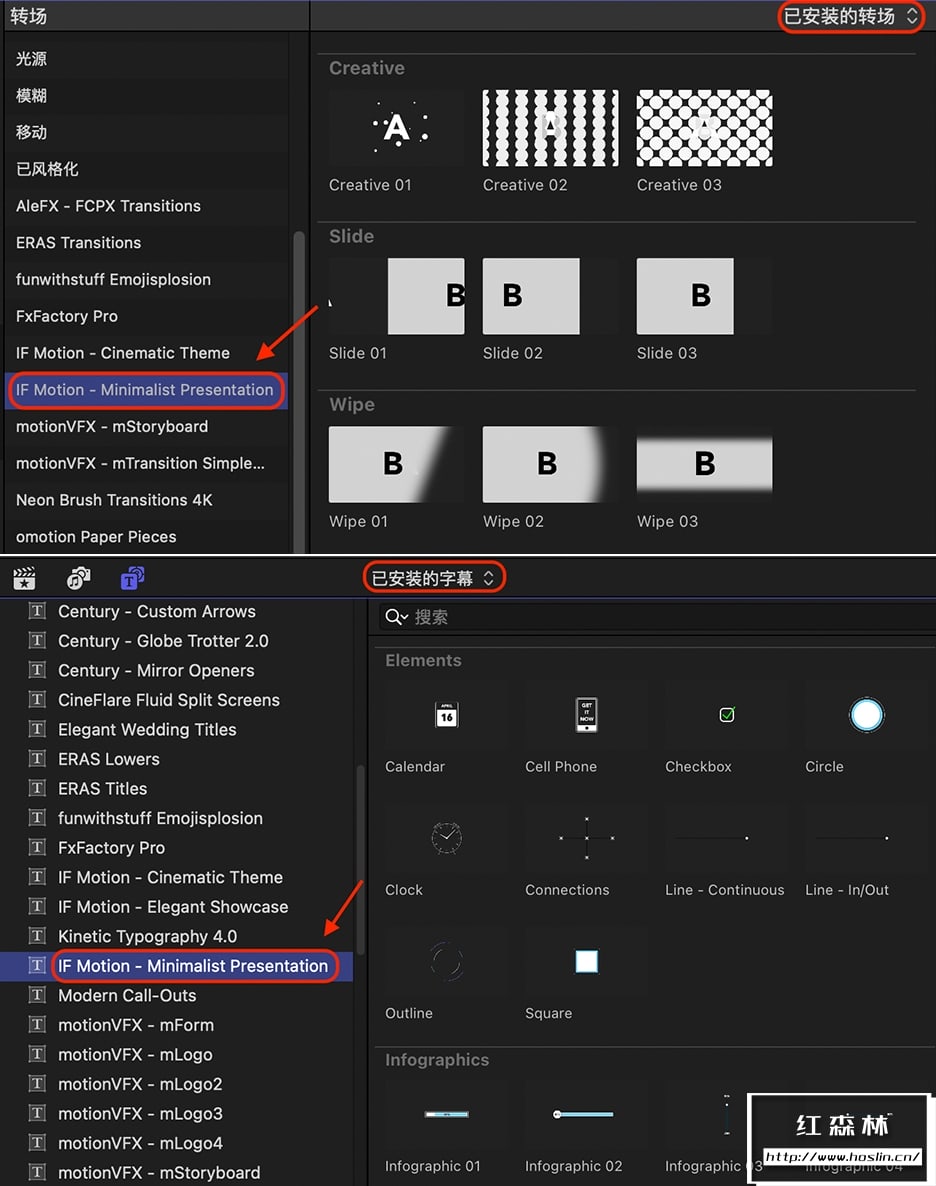This screenshot has width=936, height=1186.
Task: Choose AleFX - FCPX Transitions category
Action: click(x=147, y=206)
